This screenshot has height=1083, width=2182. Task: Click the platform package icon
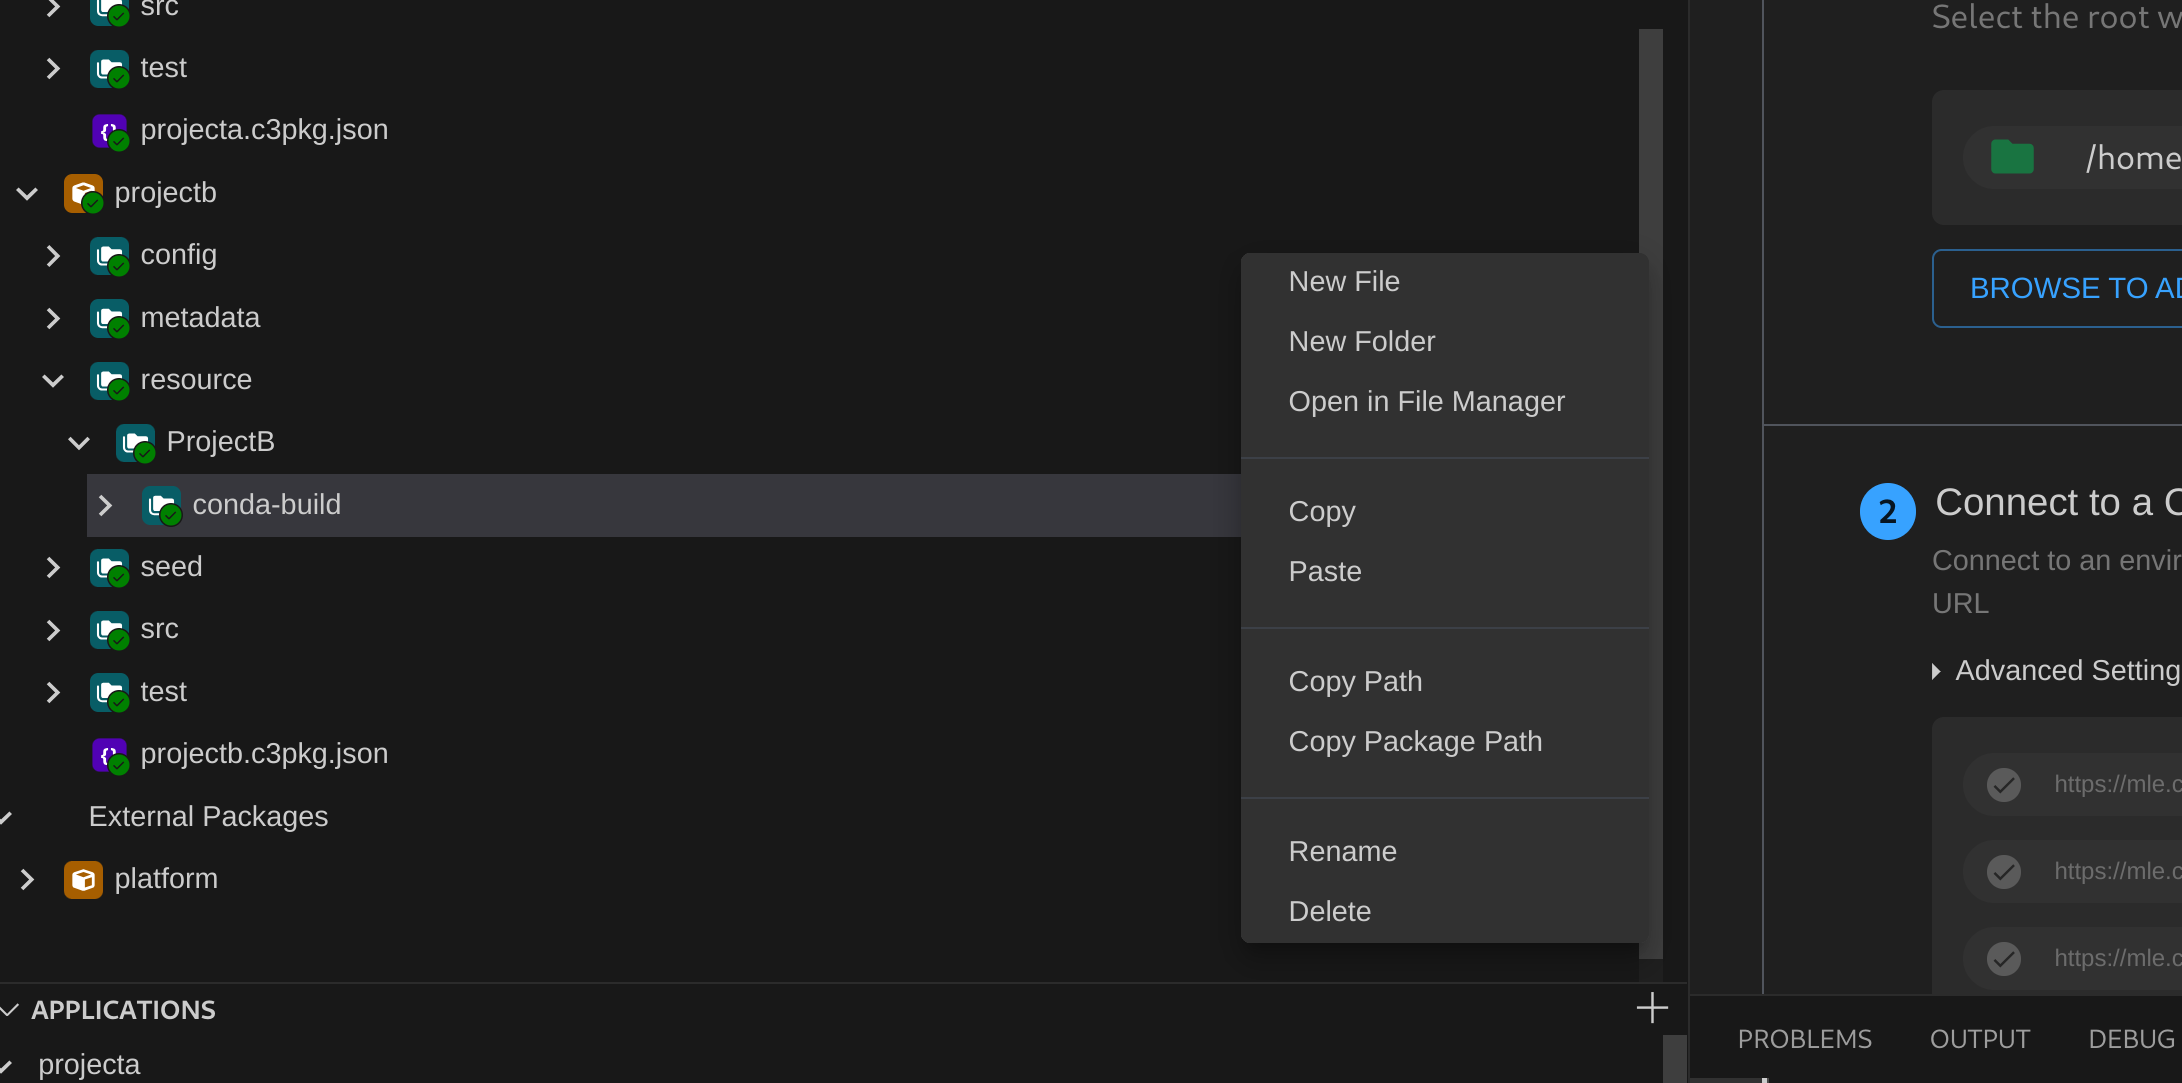coord(83,879)
